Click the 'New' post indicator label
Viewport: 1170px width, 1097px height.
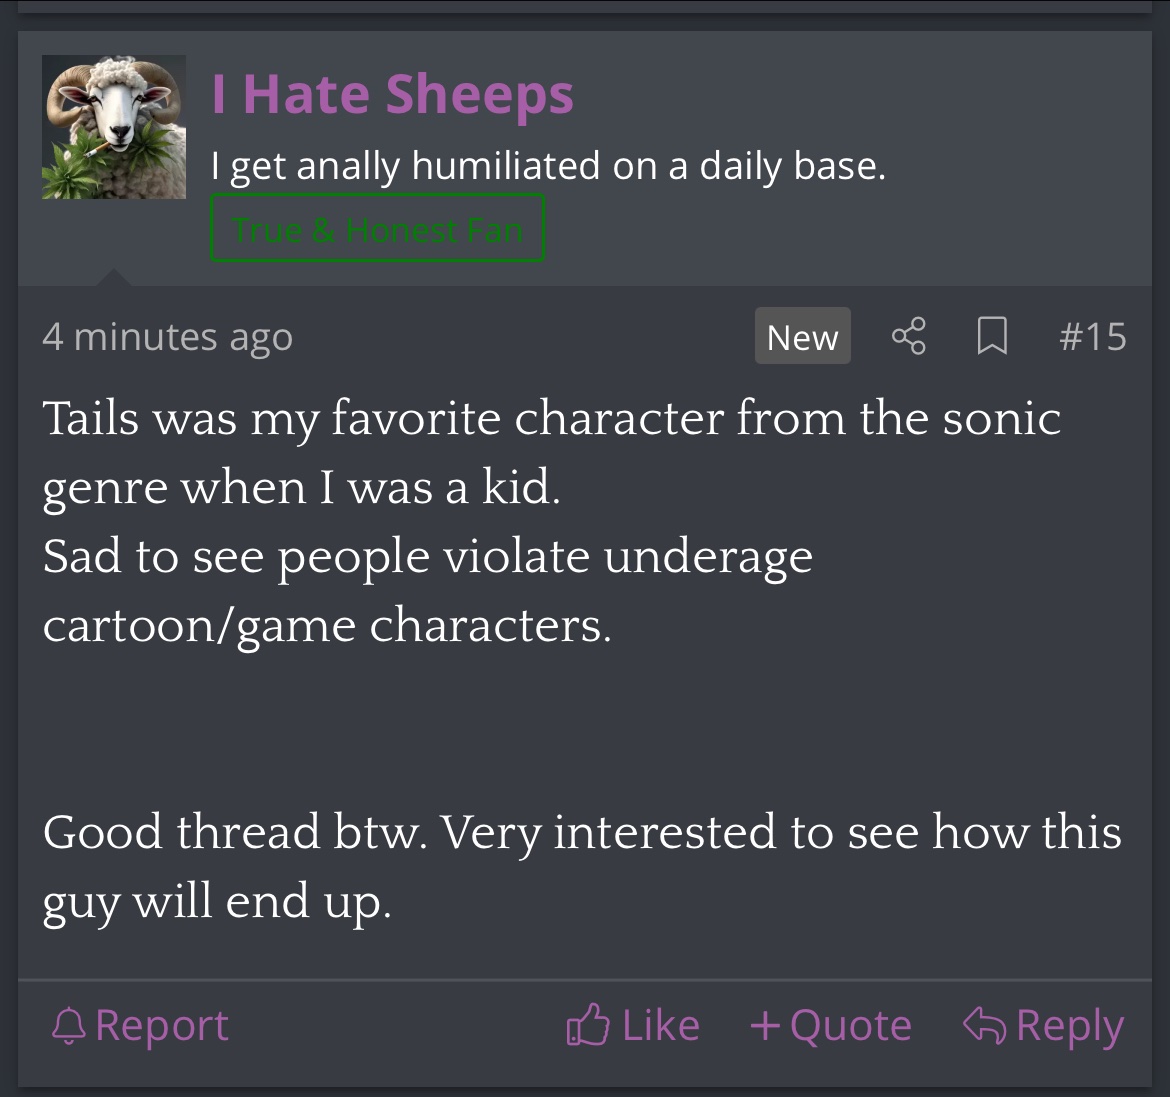(x=802, y=337)
